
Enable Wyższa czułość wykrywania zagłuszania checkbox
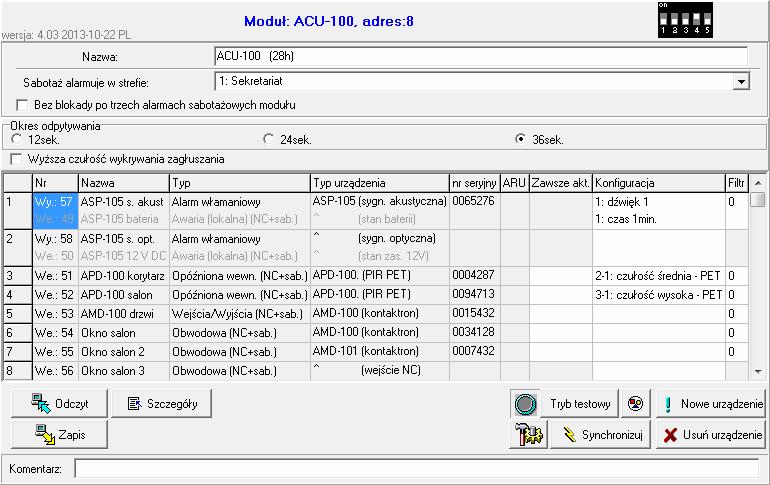click(16, 159)
